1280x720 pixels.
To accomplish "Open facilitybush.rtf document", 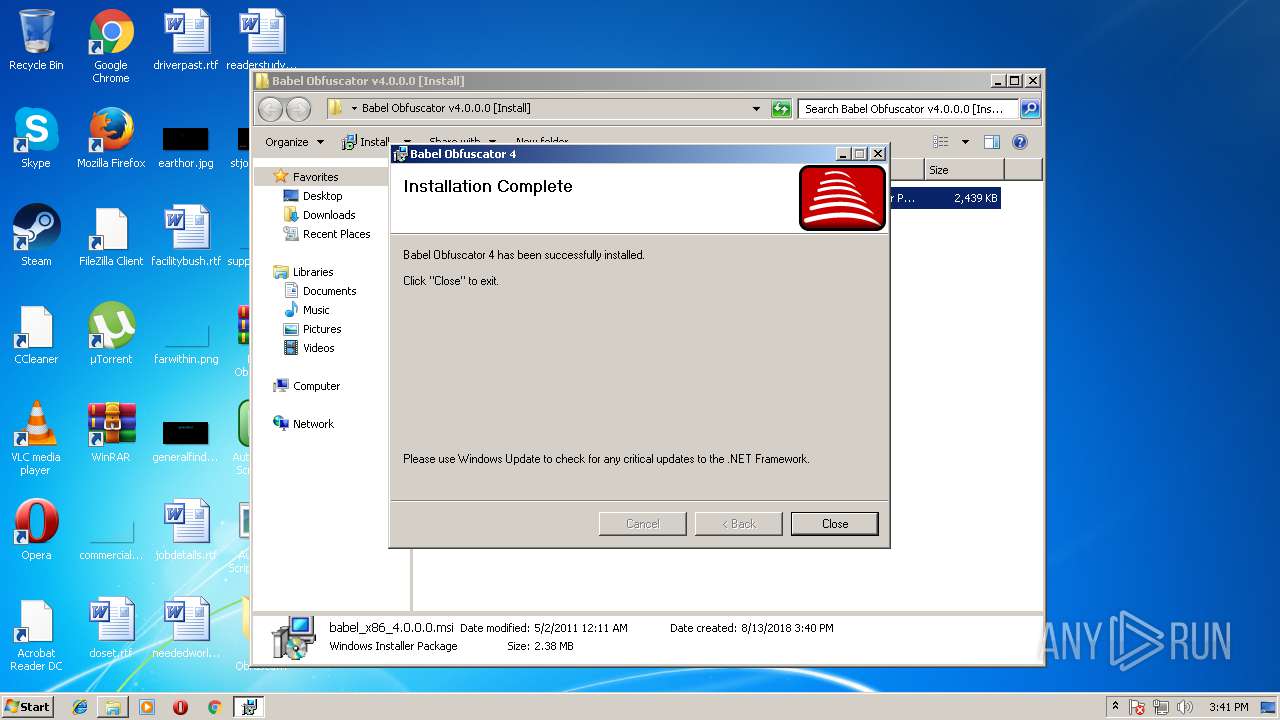I will tap(186, 236).
